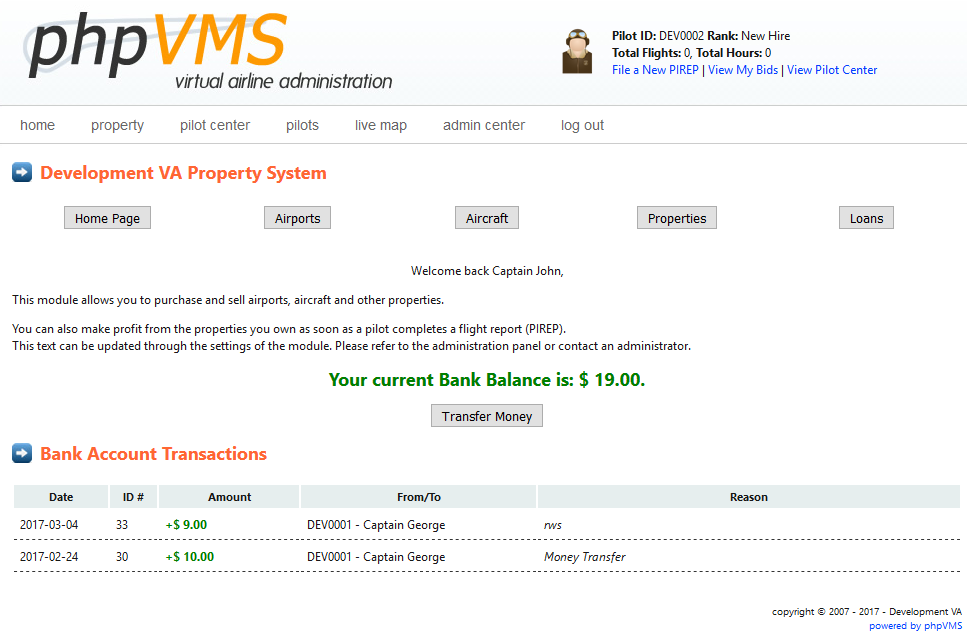
Task: Click Captain George in the 2017-03-04 row
Action: (376, 524)
